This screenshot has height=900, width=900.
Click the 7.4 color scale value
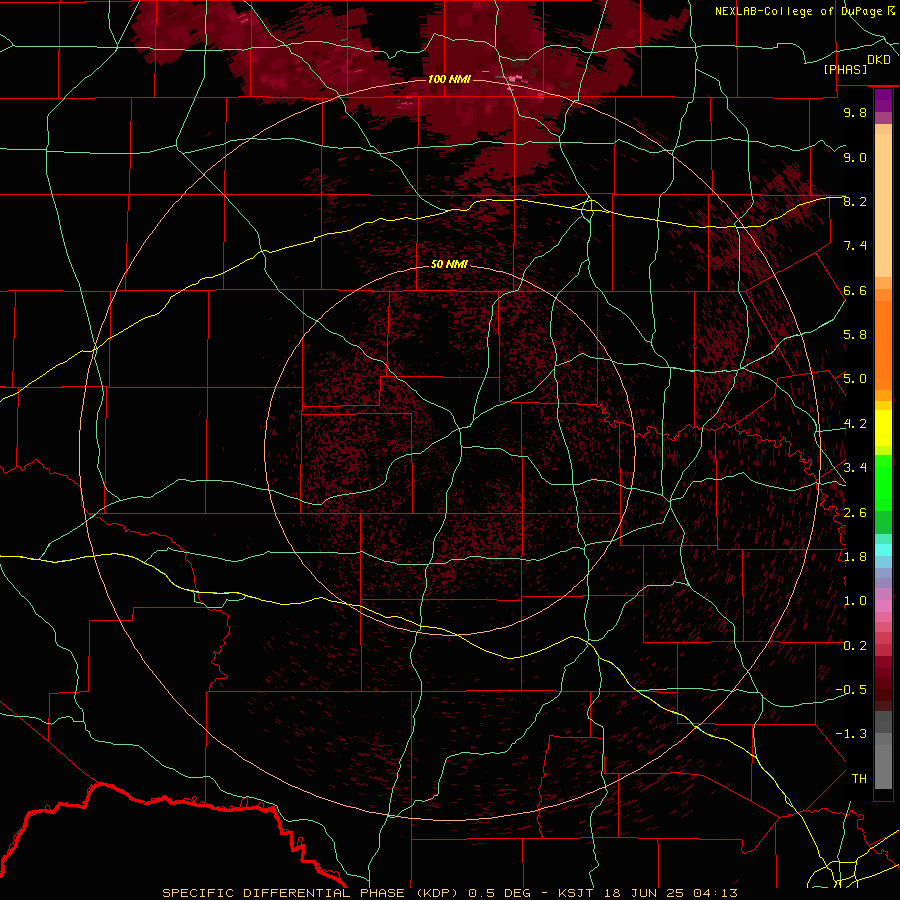(x=855, y=246)
